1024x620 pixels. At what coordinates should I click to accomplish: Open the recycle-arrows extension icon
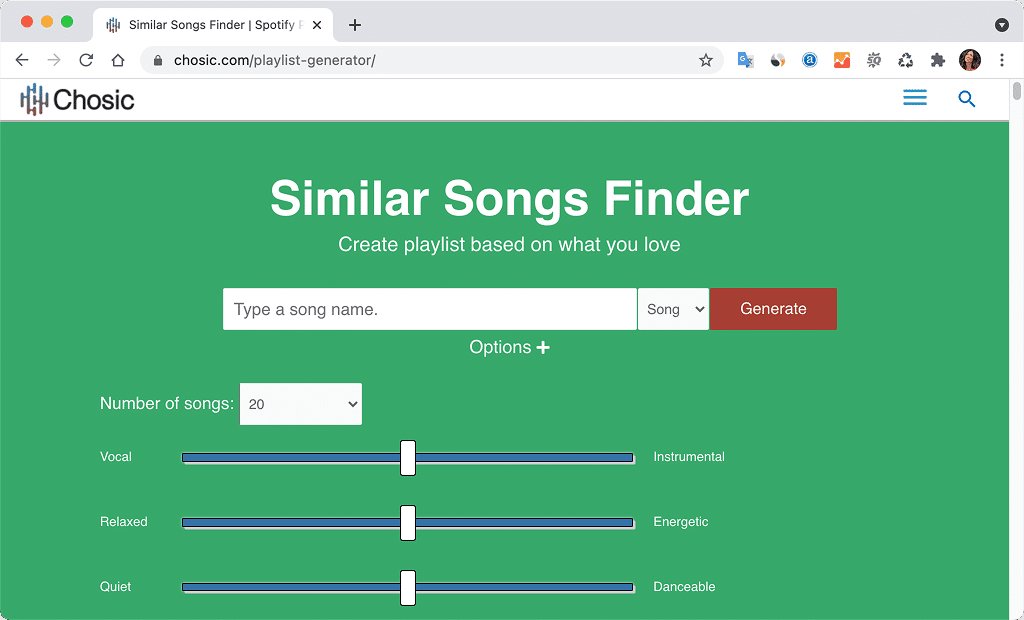[905, 60]
